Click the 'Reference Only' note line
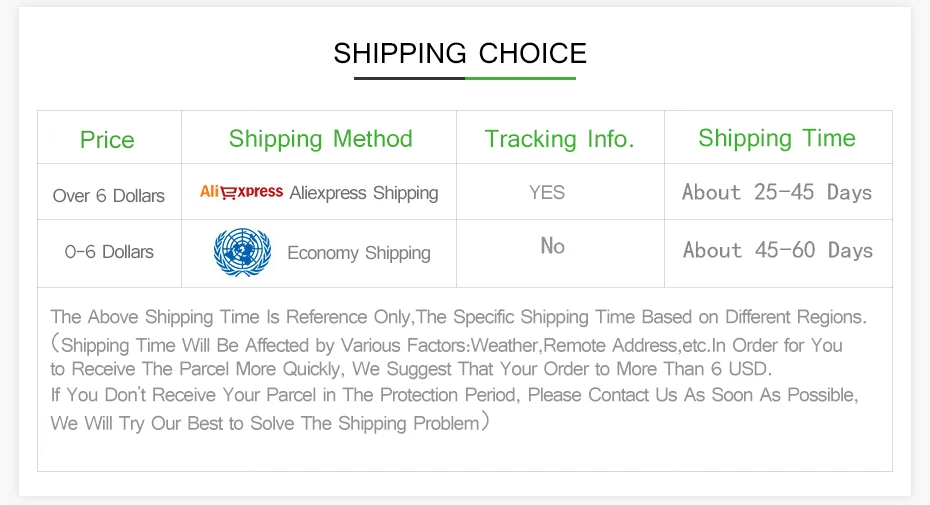This screenshot has width=930, height=505. 457,317
